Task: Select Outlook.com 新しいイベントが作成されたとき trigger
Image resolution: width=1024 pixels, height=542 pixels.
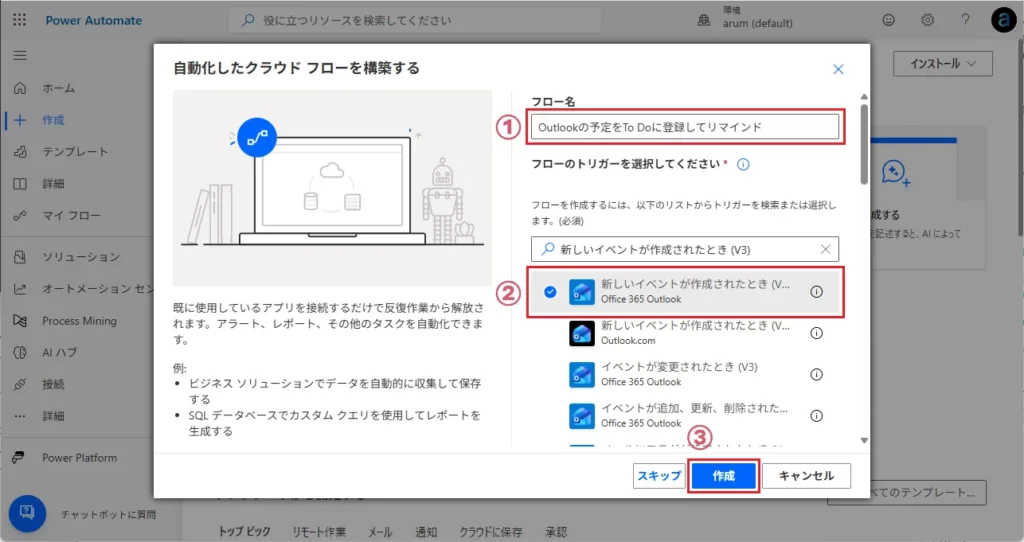Action: click(x=686, y=333)
